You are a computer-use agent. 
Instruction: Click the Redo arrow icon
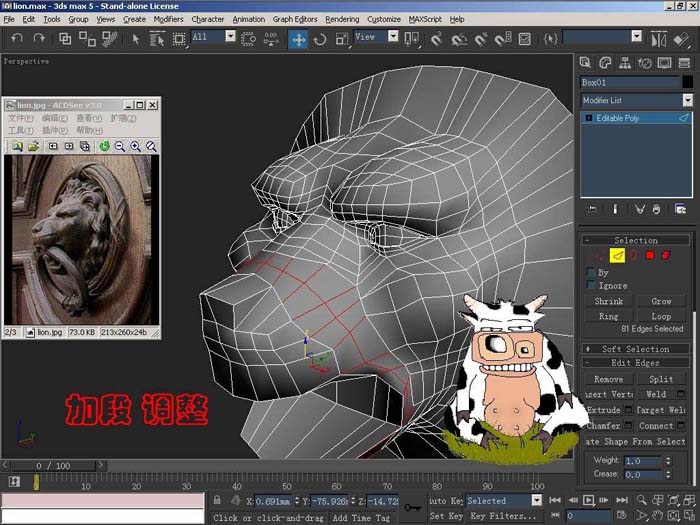click(39, 38)
